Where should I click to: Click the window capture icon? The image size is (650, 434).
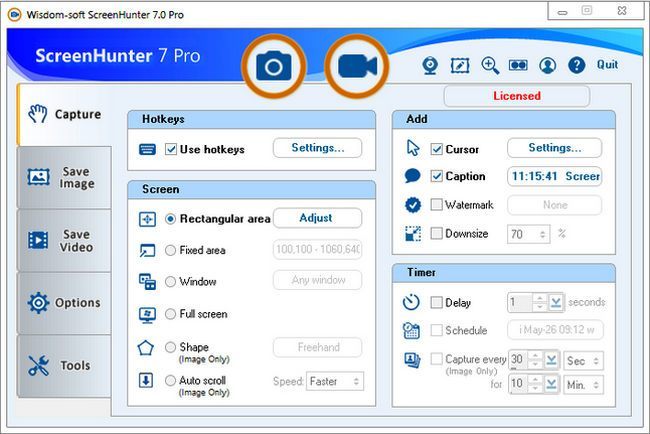pos(147,281)
